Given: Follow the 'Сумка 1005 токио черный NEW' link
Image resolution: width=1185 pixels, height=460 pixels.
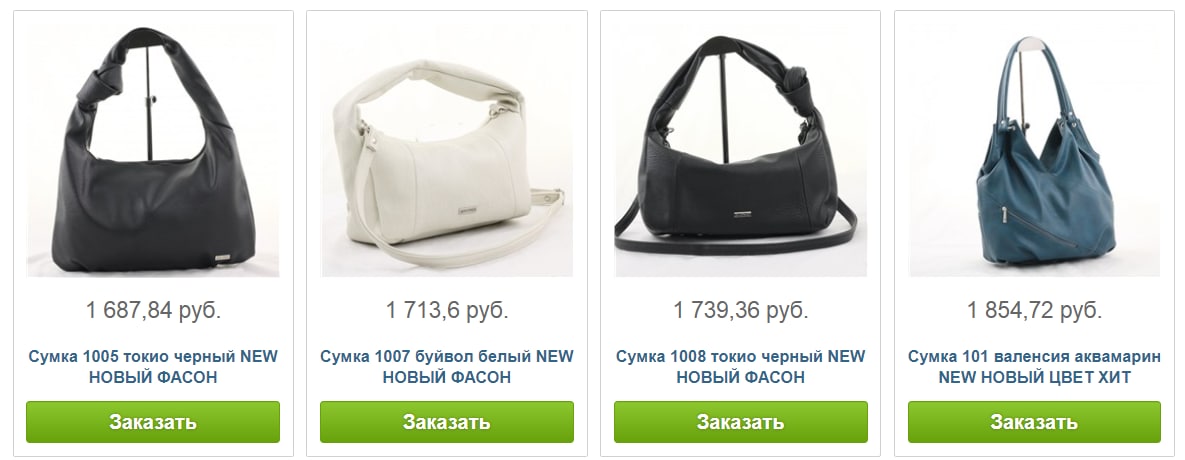Looking at the screenshot, I should tap(153, 357).
